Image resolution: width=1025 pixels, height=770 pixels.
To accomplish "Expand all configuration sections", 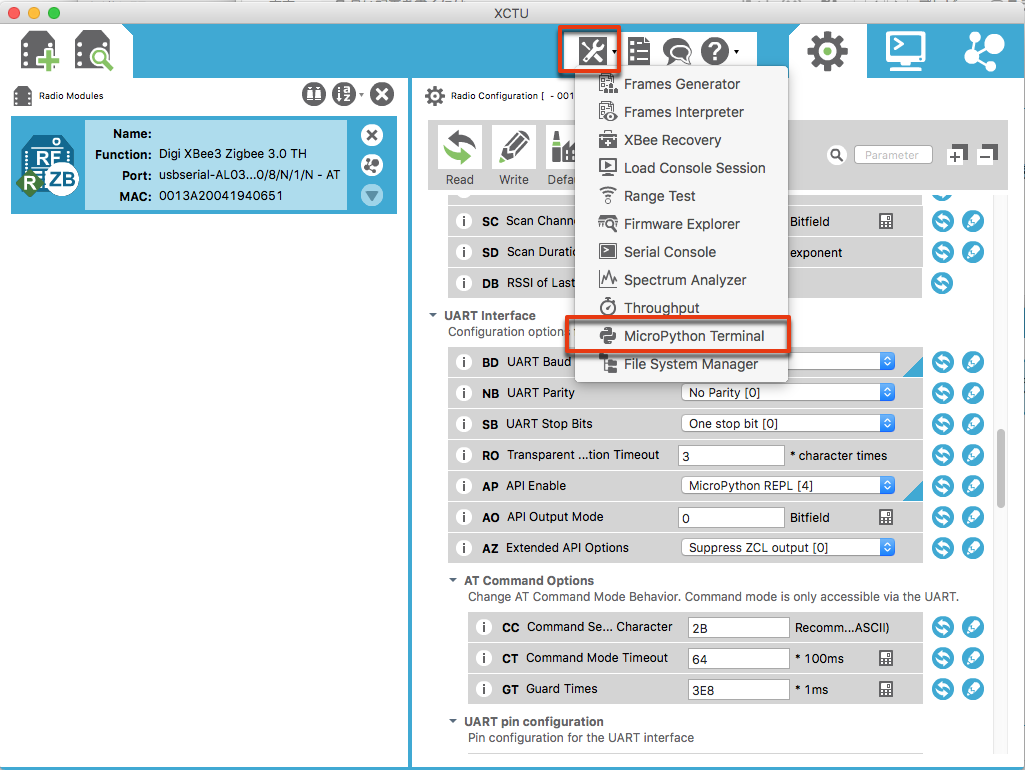I will (956, 154).
